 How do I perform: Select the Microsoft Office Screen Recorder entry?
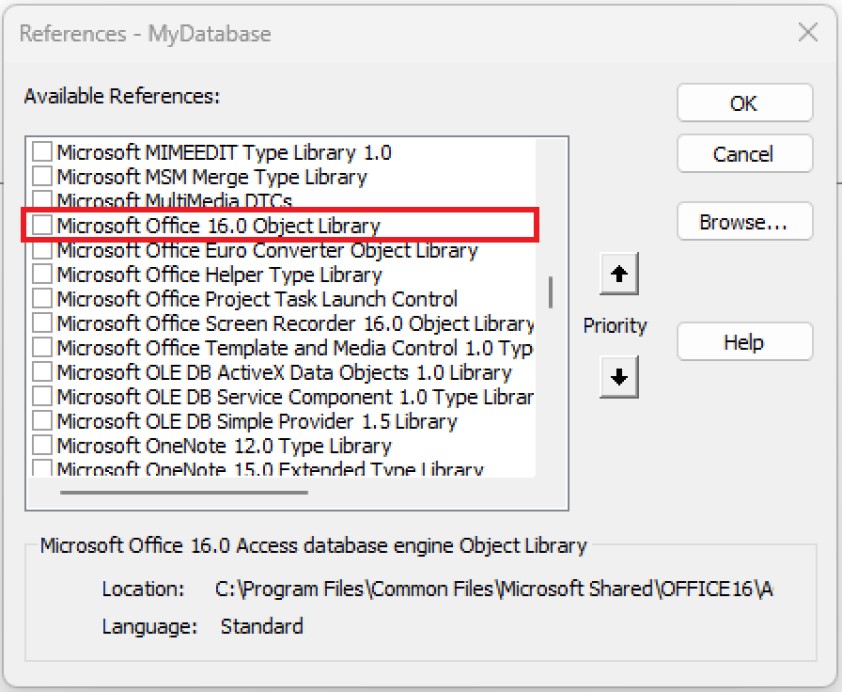pos(250,324)
